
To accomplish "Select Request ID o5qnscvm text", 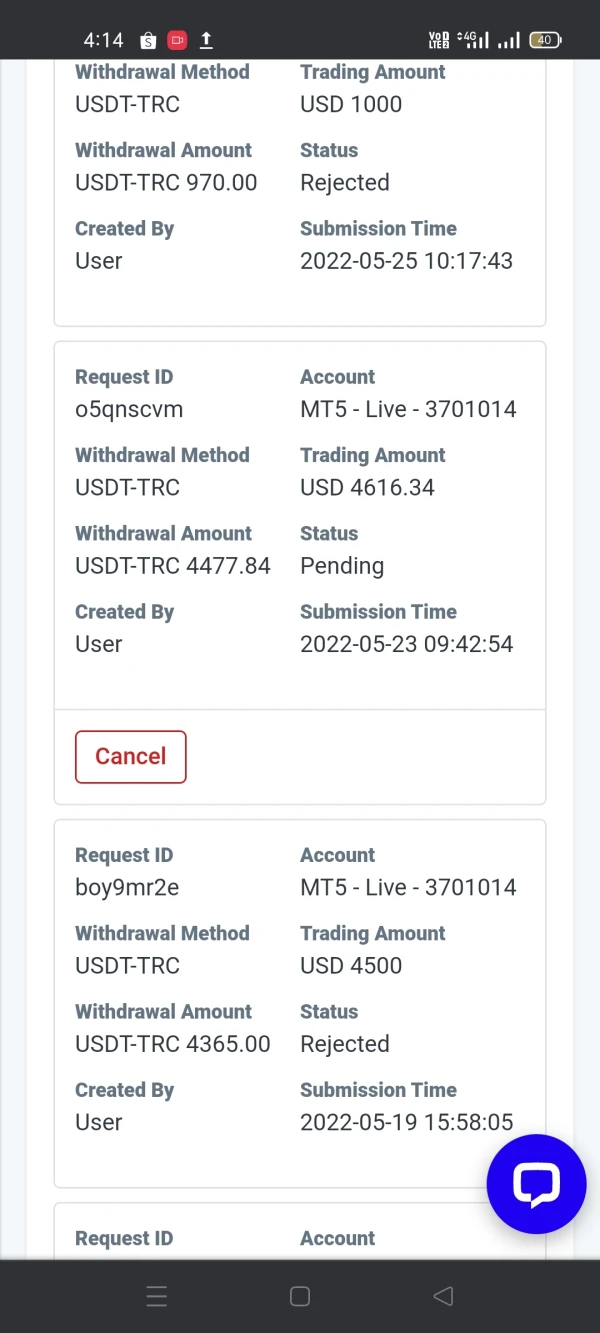I will 128,409.
